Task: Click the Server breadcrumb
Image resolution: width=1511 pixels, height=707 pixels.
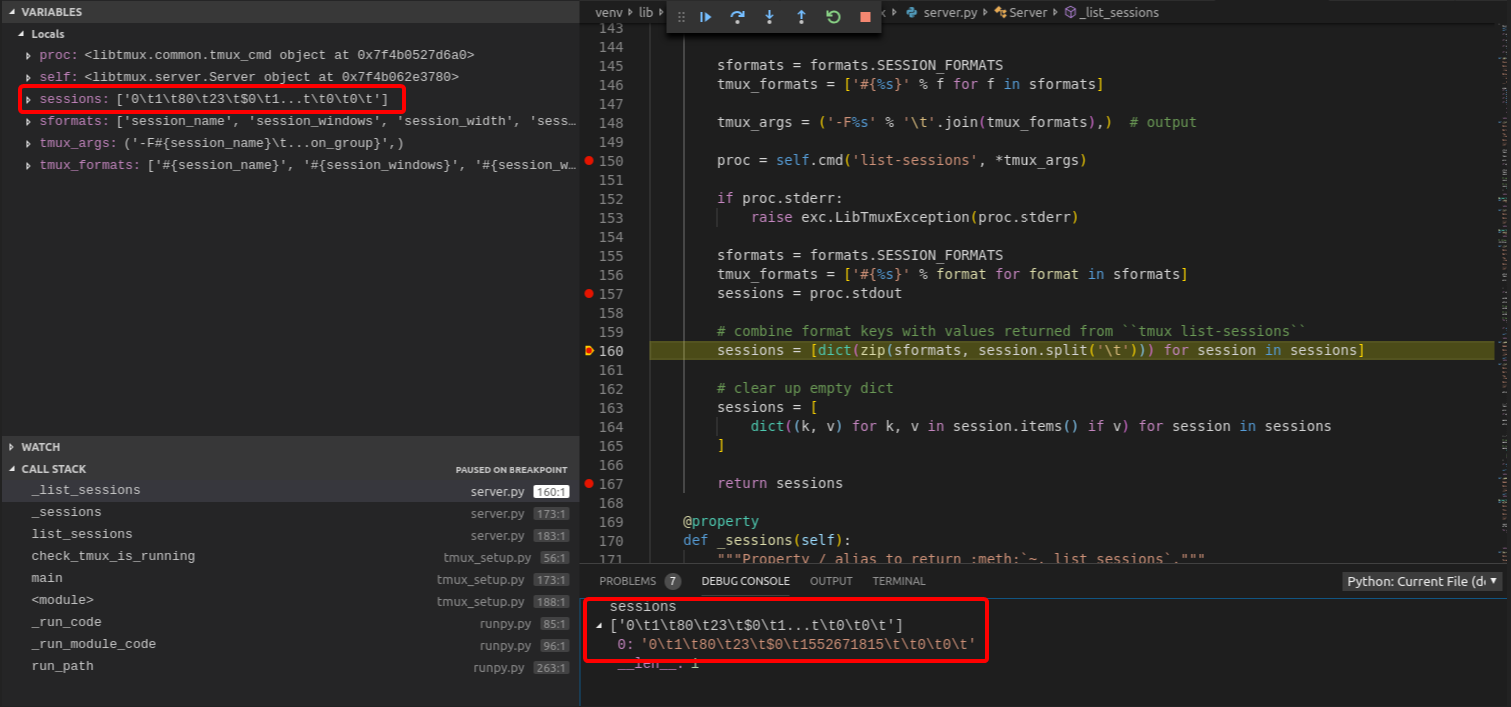Action: pos(1028,12)
